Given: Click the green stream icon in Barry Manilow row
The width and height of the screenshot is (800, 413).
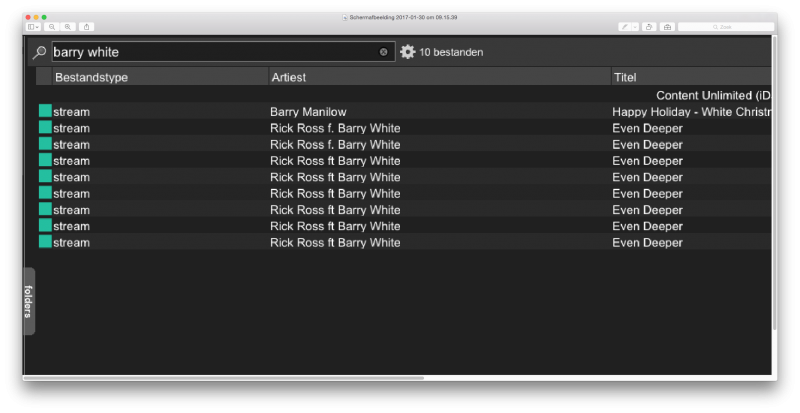Looking at the screenshot, I should [45, 111].
